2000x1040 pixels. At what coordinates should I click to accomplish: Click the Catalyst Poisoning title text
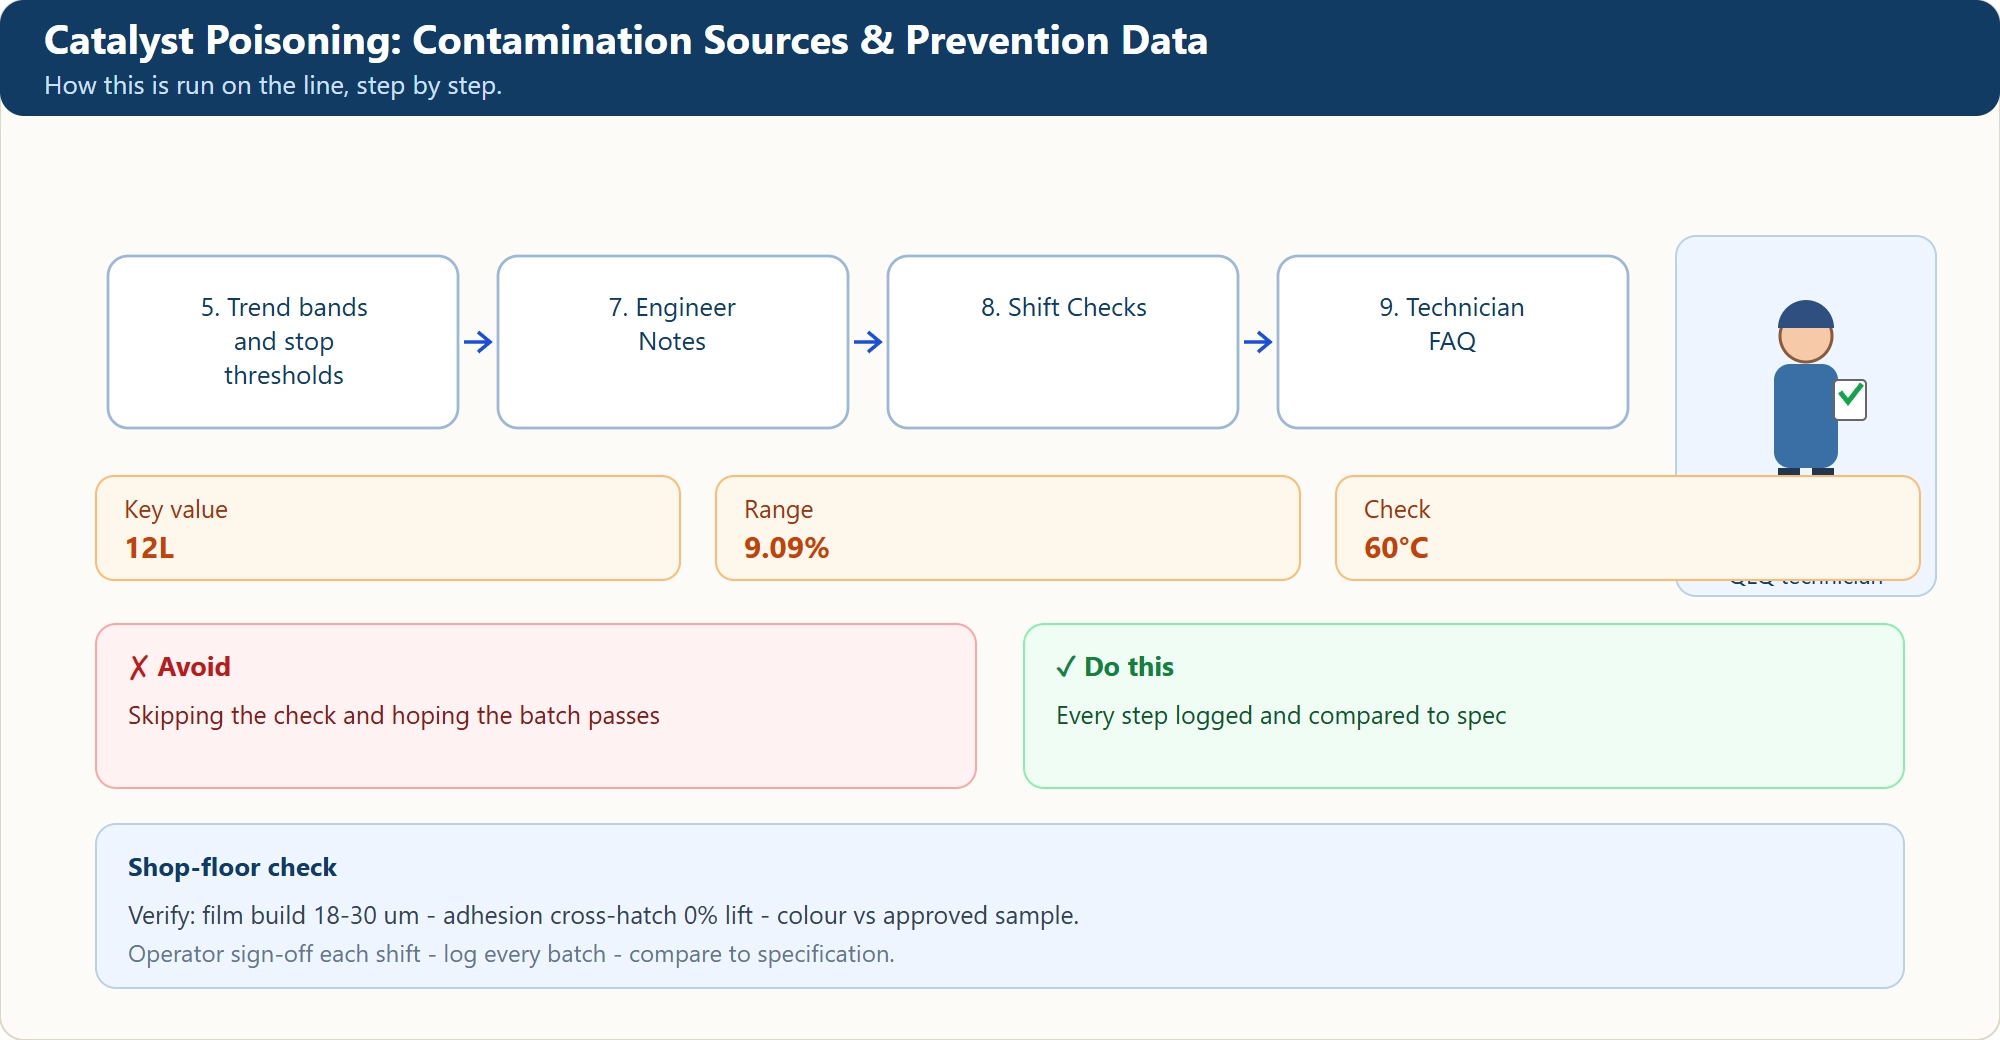tap(626, 41)
